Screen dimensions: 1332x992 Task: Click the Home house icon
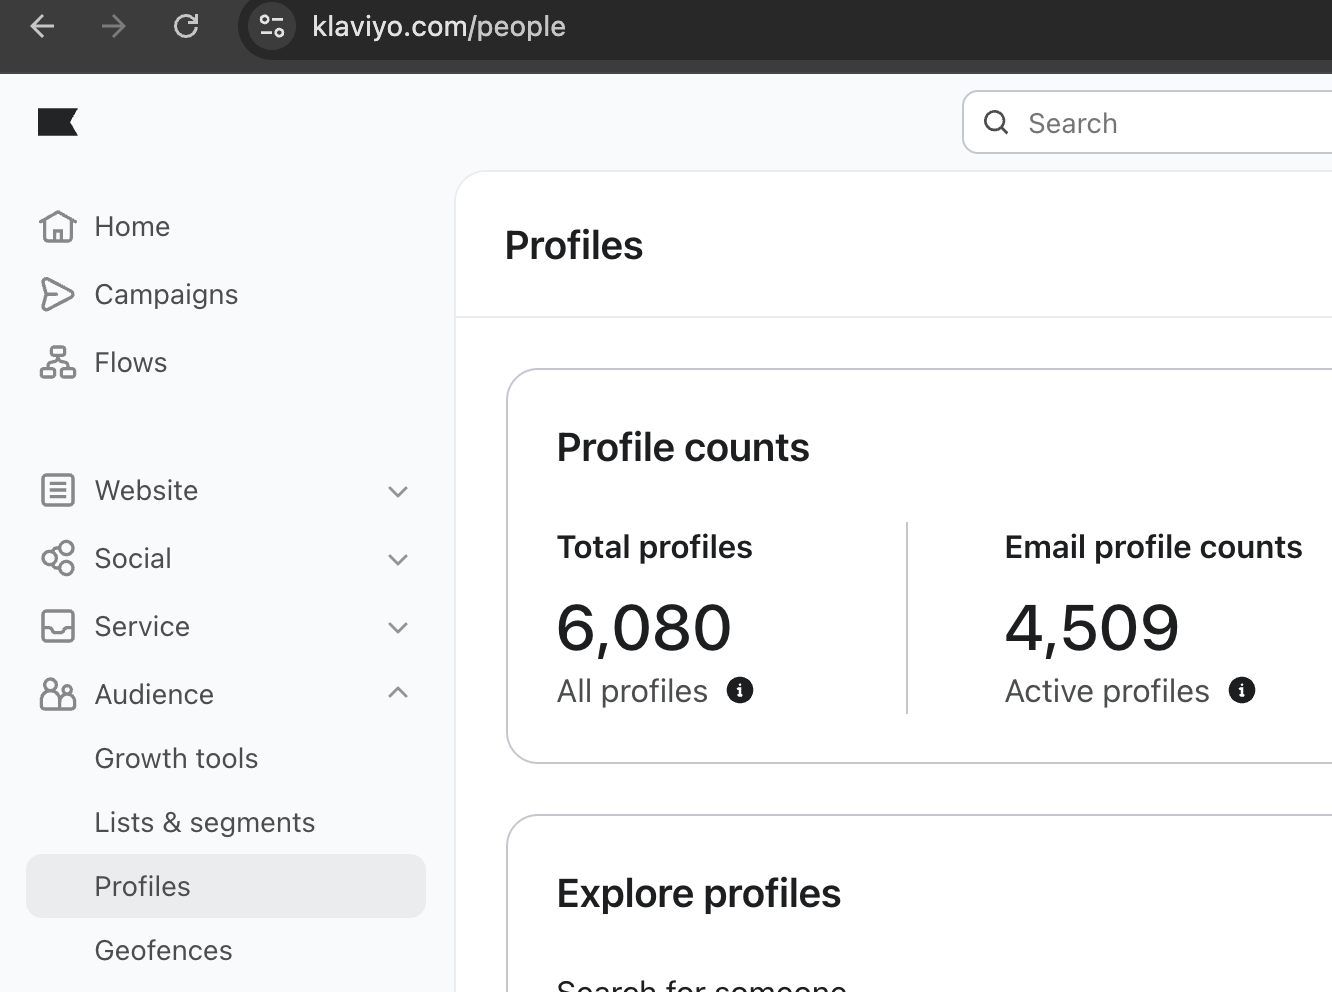tap(57, 227)
